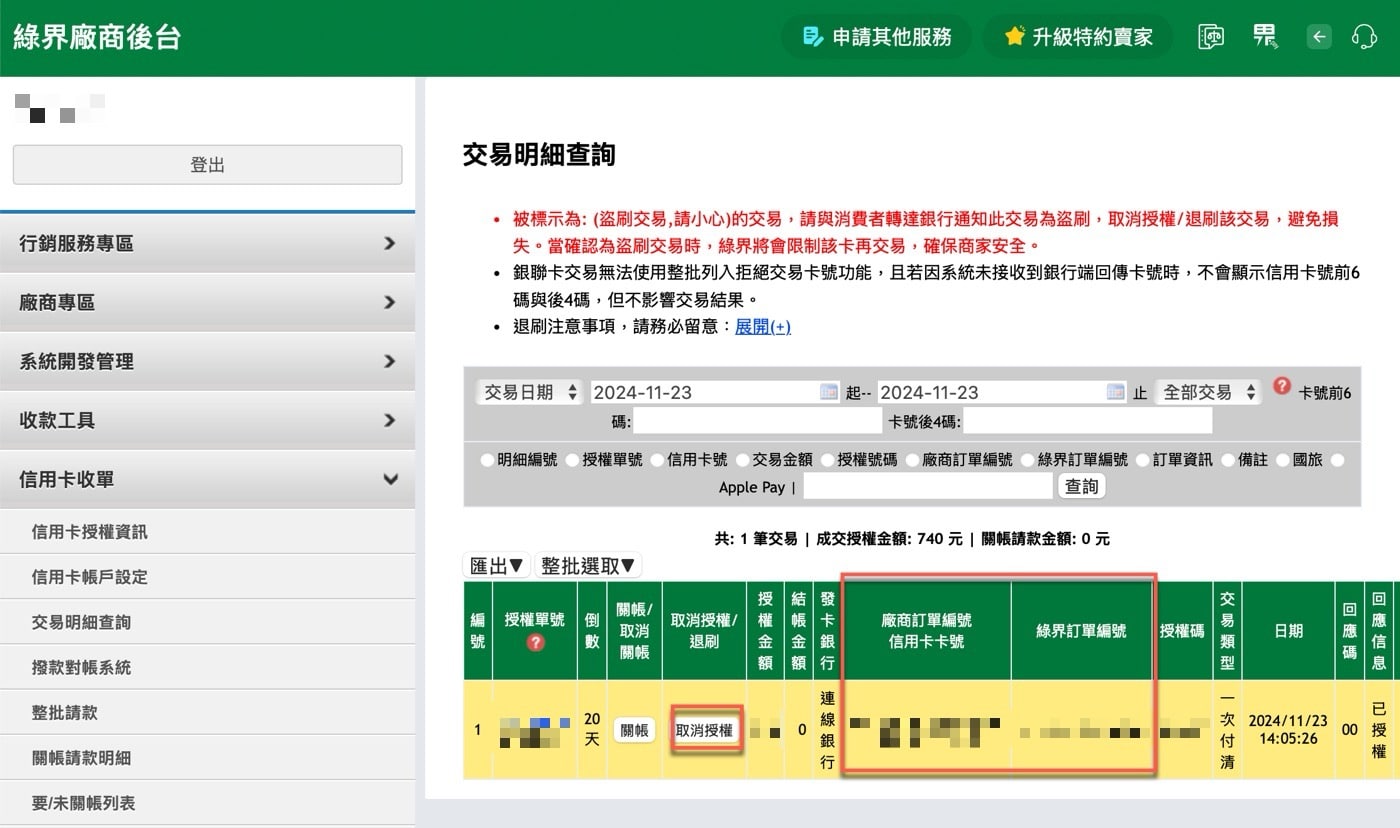The width and height of the screenshot is (1400, 828).
Task: Open 信用卡帳戶設定 menu item
Action: [x=207, y=577]
